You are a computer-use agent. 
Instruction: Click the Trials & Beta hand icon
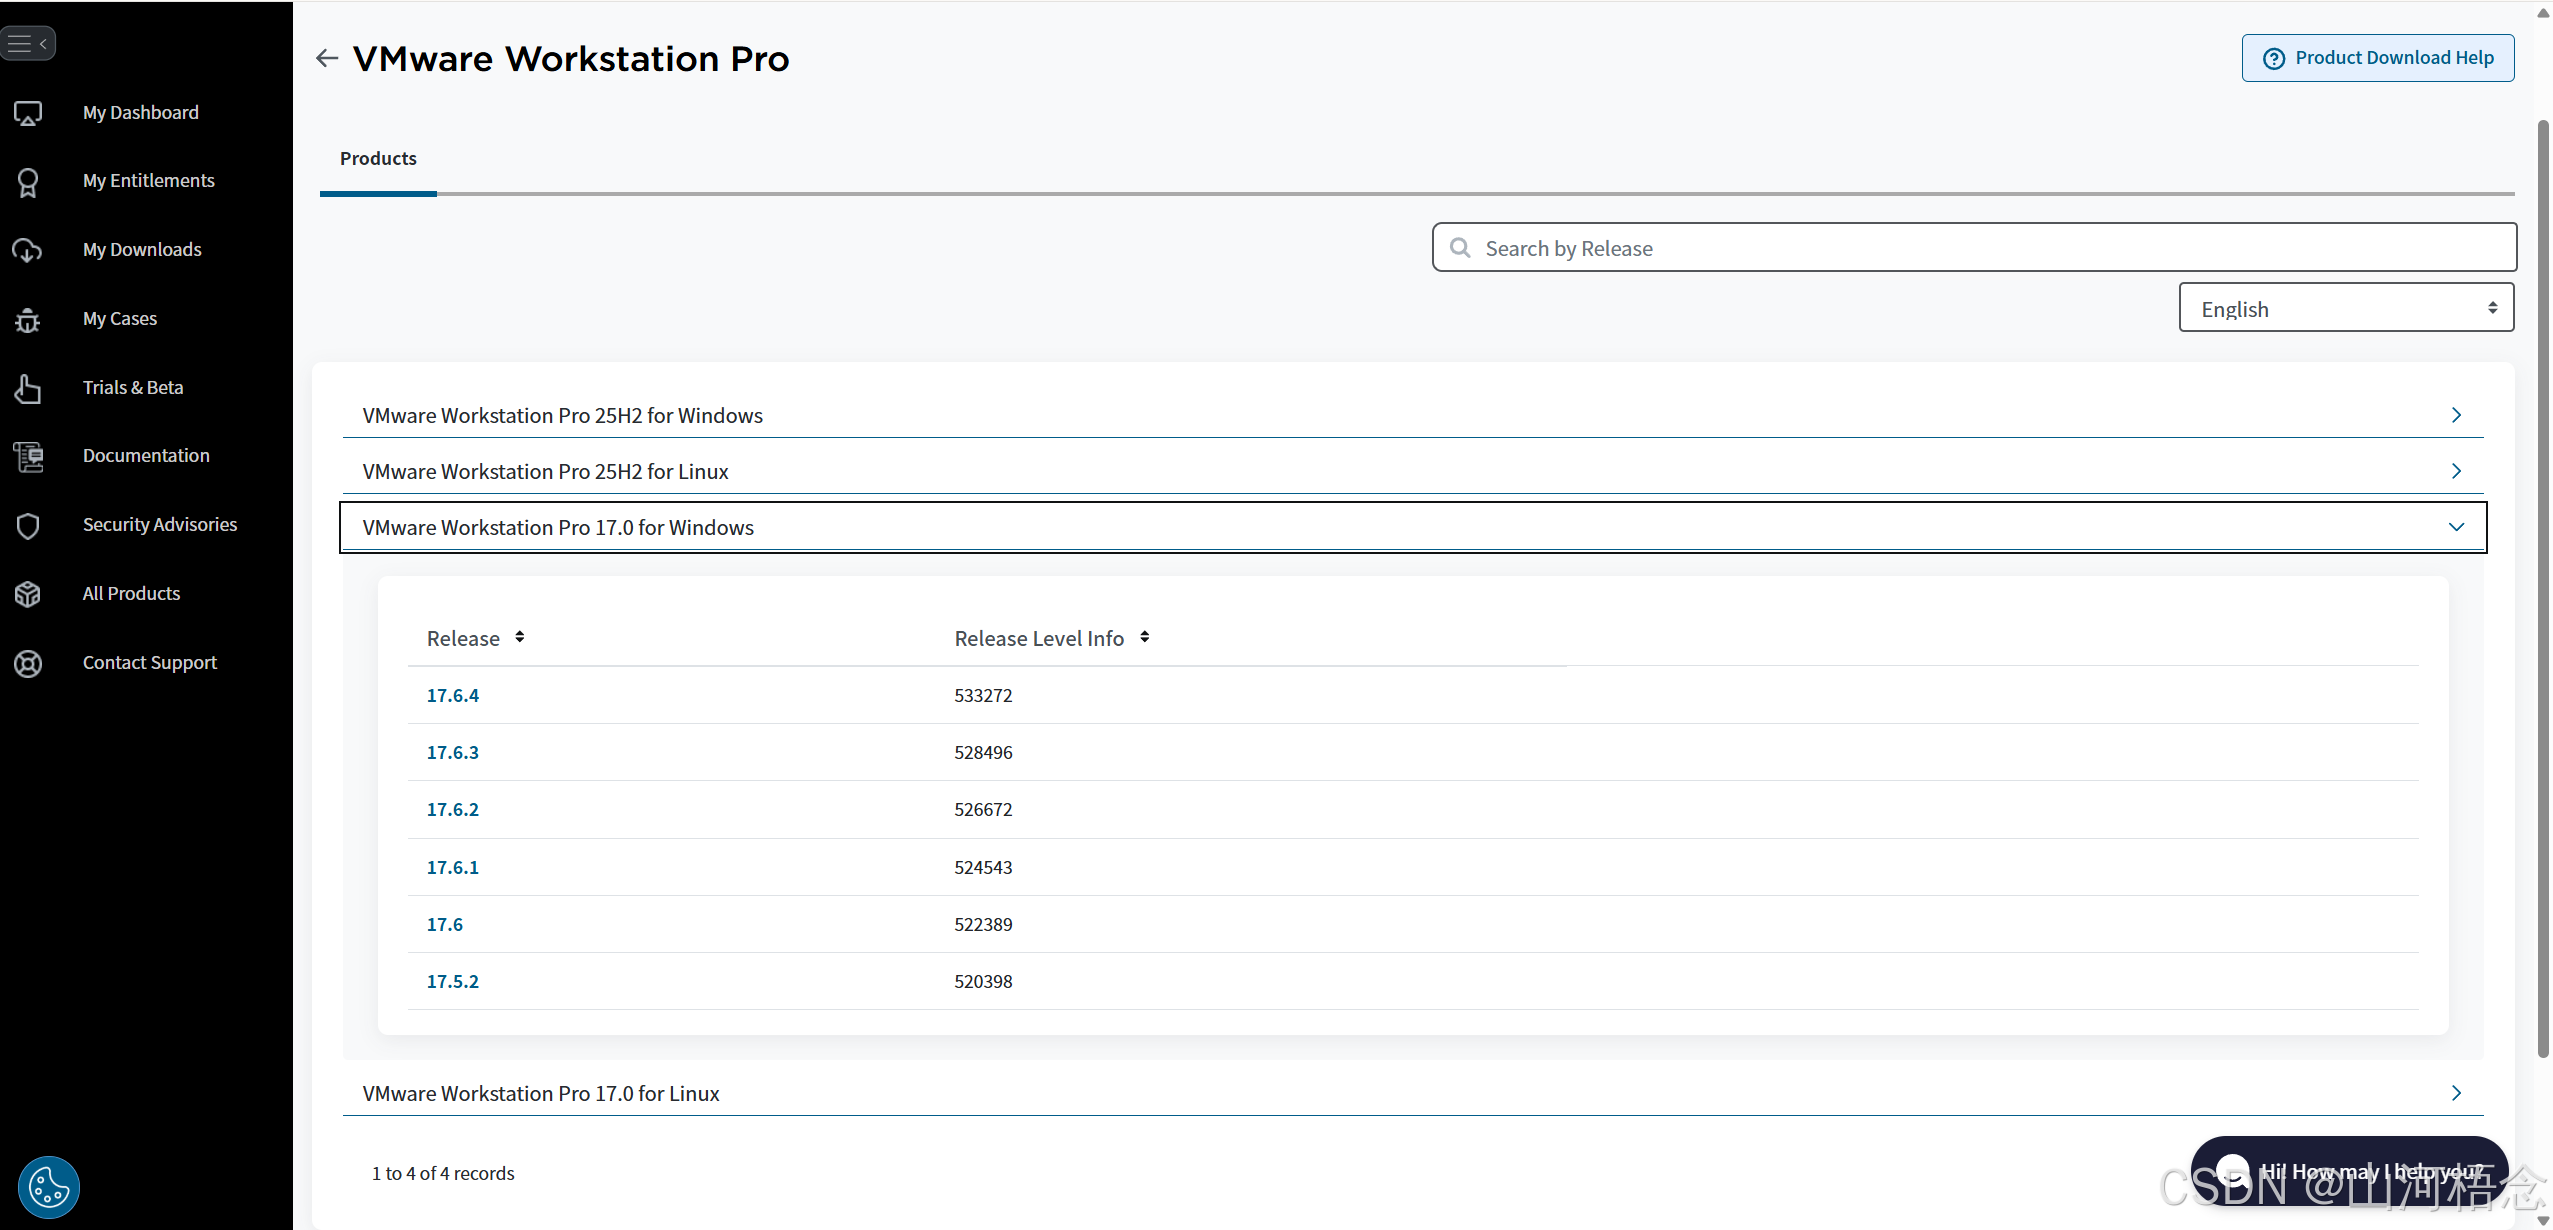tap(28, 388)
